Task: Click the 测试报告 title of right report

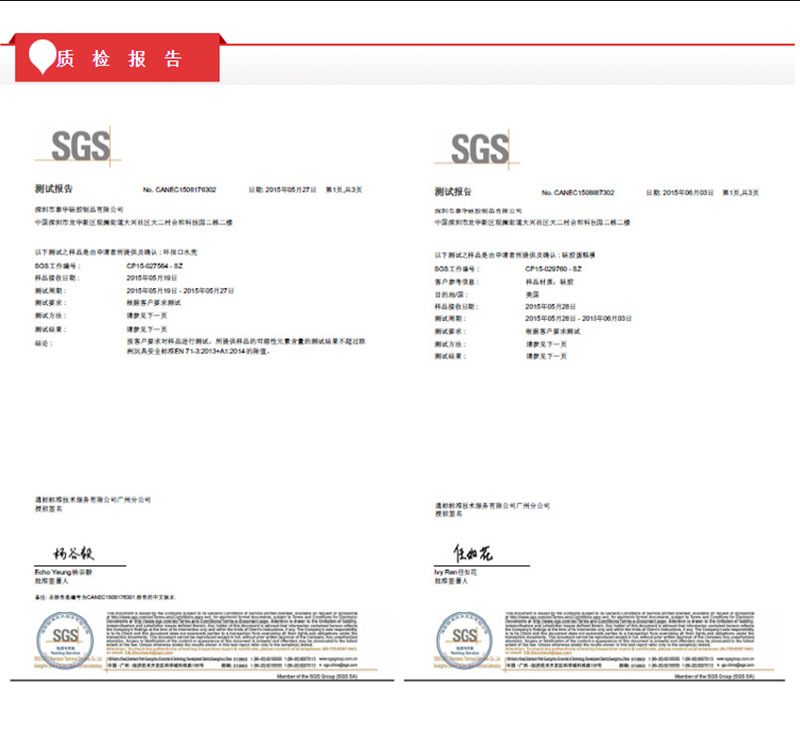Action: [x=453, y=192]
